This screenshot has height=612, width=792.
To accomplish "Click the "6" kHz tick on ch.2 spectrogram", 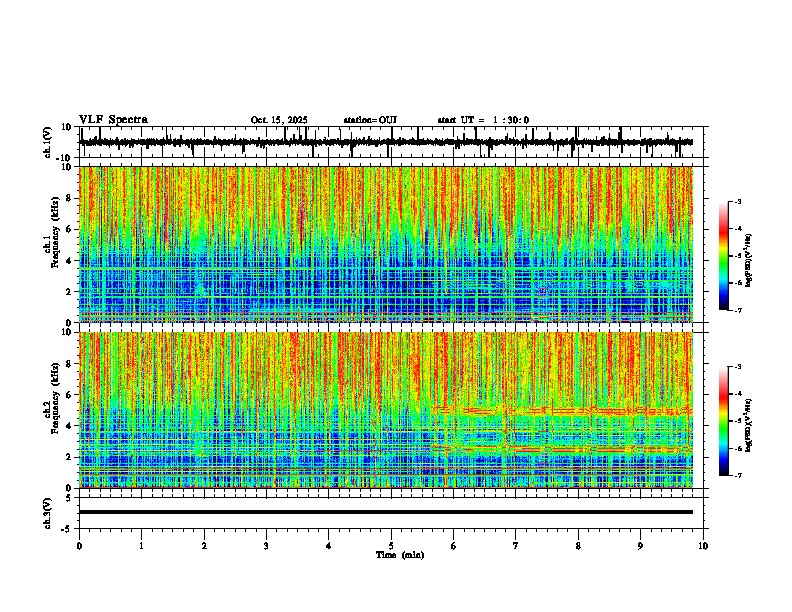I will click(x=69, y=394).
